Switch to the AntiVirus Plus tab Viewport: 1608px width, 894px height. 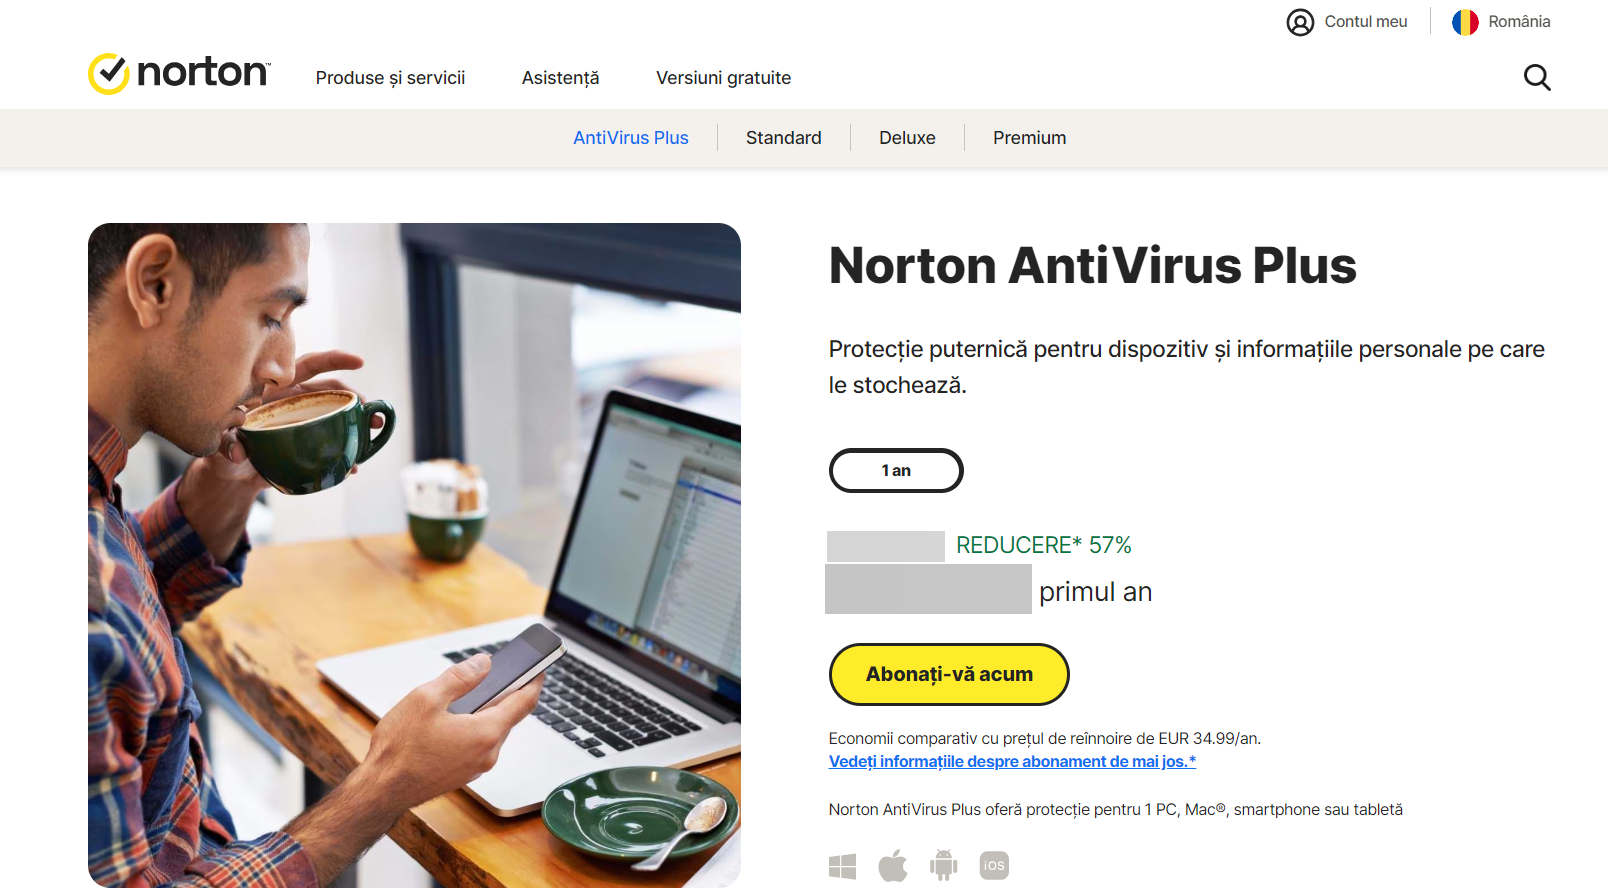[x=631, y=138]
